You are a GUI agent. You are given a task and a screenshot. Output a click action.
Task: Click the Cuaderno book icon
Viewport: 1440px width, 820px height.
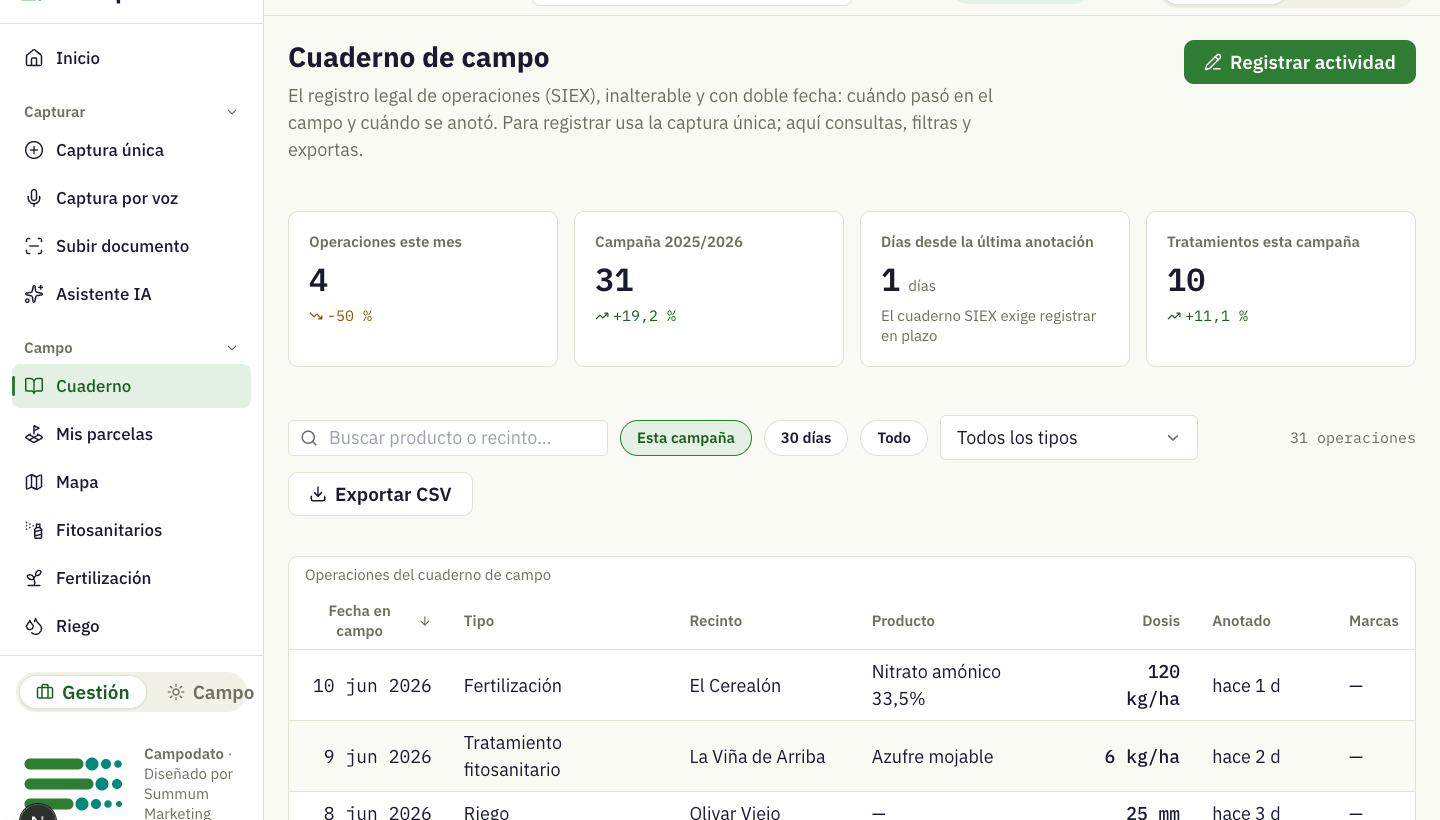pyautogui.click(x=34, y=386)
